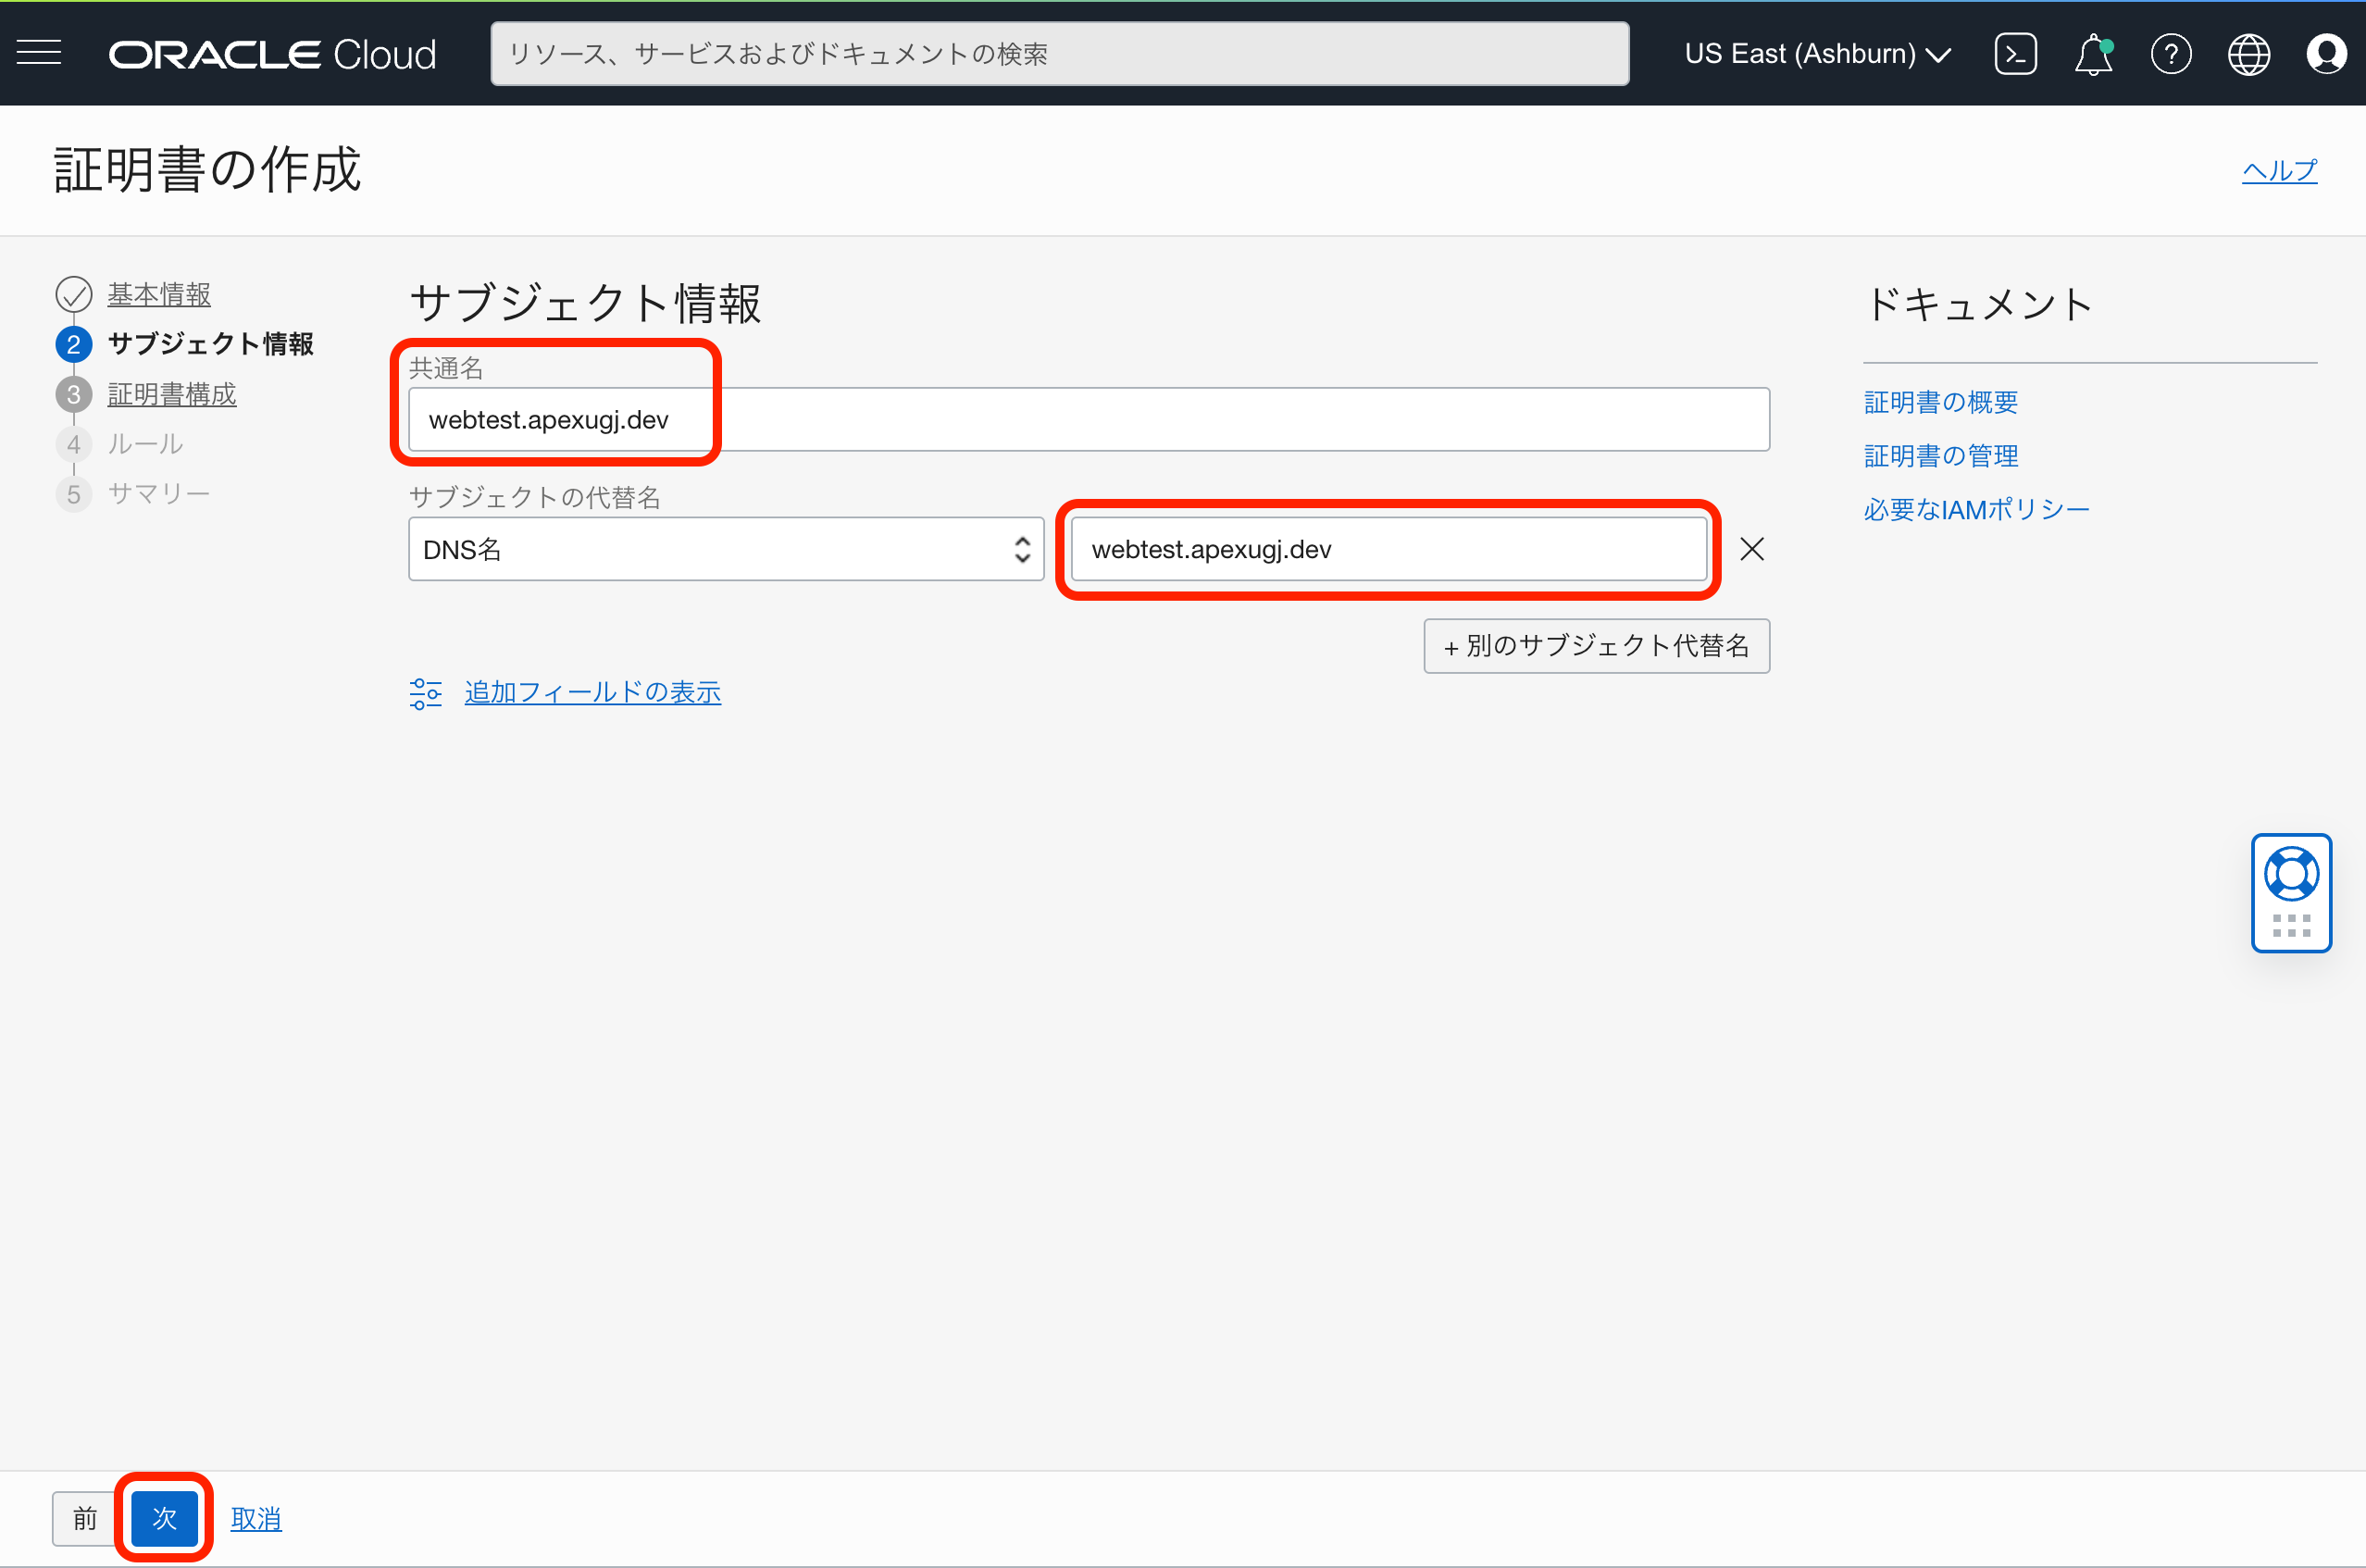This screenshot has width=2366, height=1568.
Task: Add 別のサブジェクト代替名 entry
Action: [x=1596, y=646]
